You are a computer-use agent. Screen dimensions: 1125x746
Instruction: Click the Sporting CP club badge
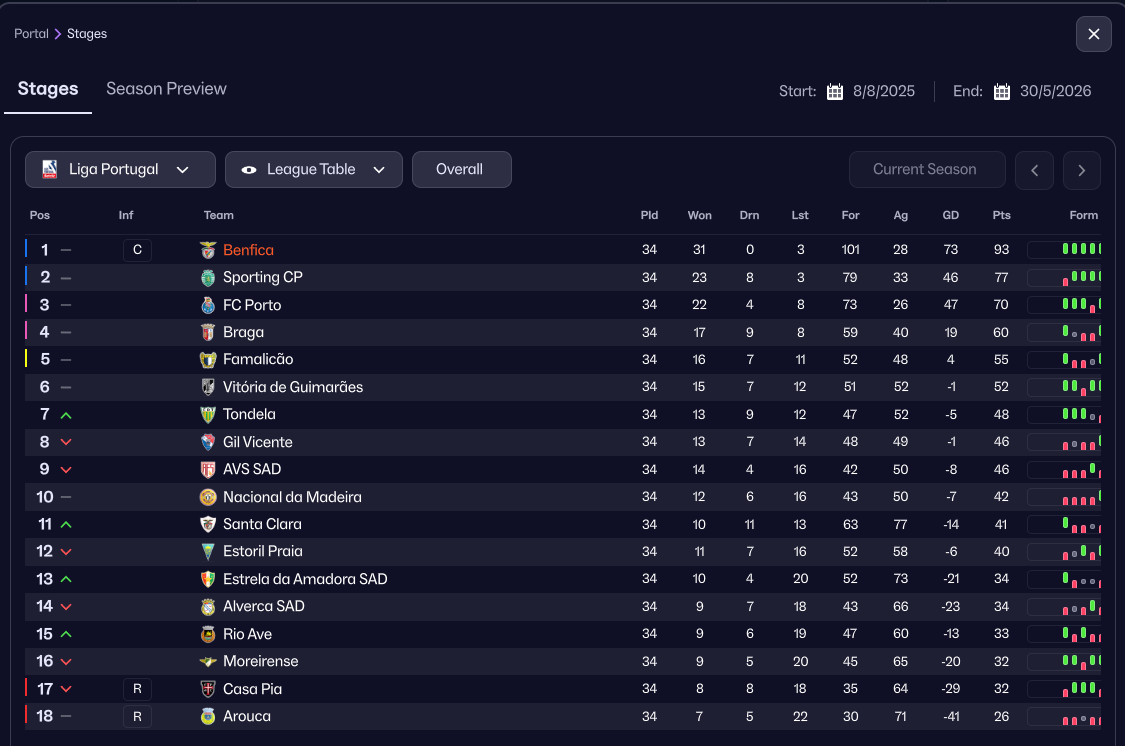[208, 277]
